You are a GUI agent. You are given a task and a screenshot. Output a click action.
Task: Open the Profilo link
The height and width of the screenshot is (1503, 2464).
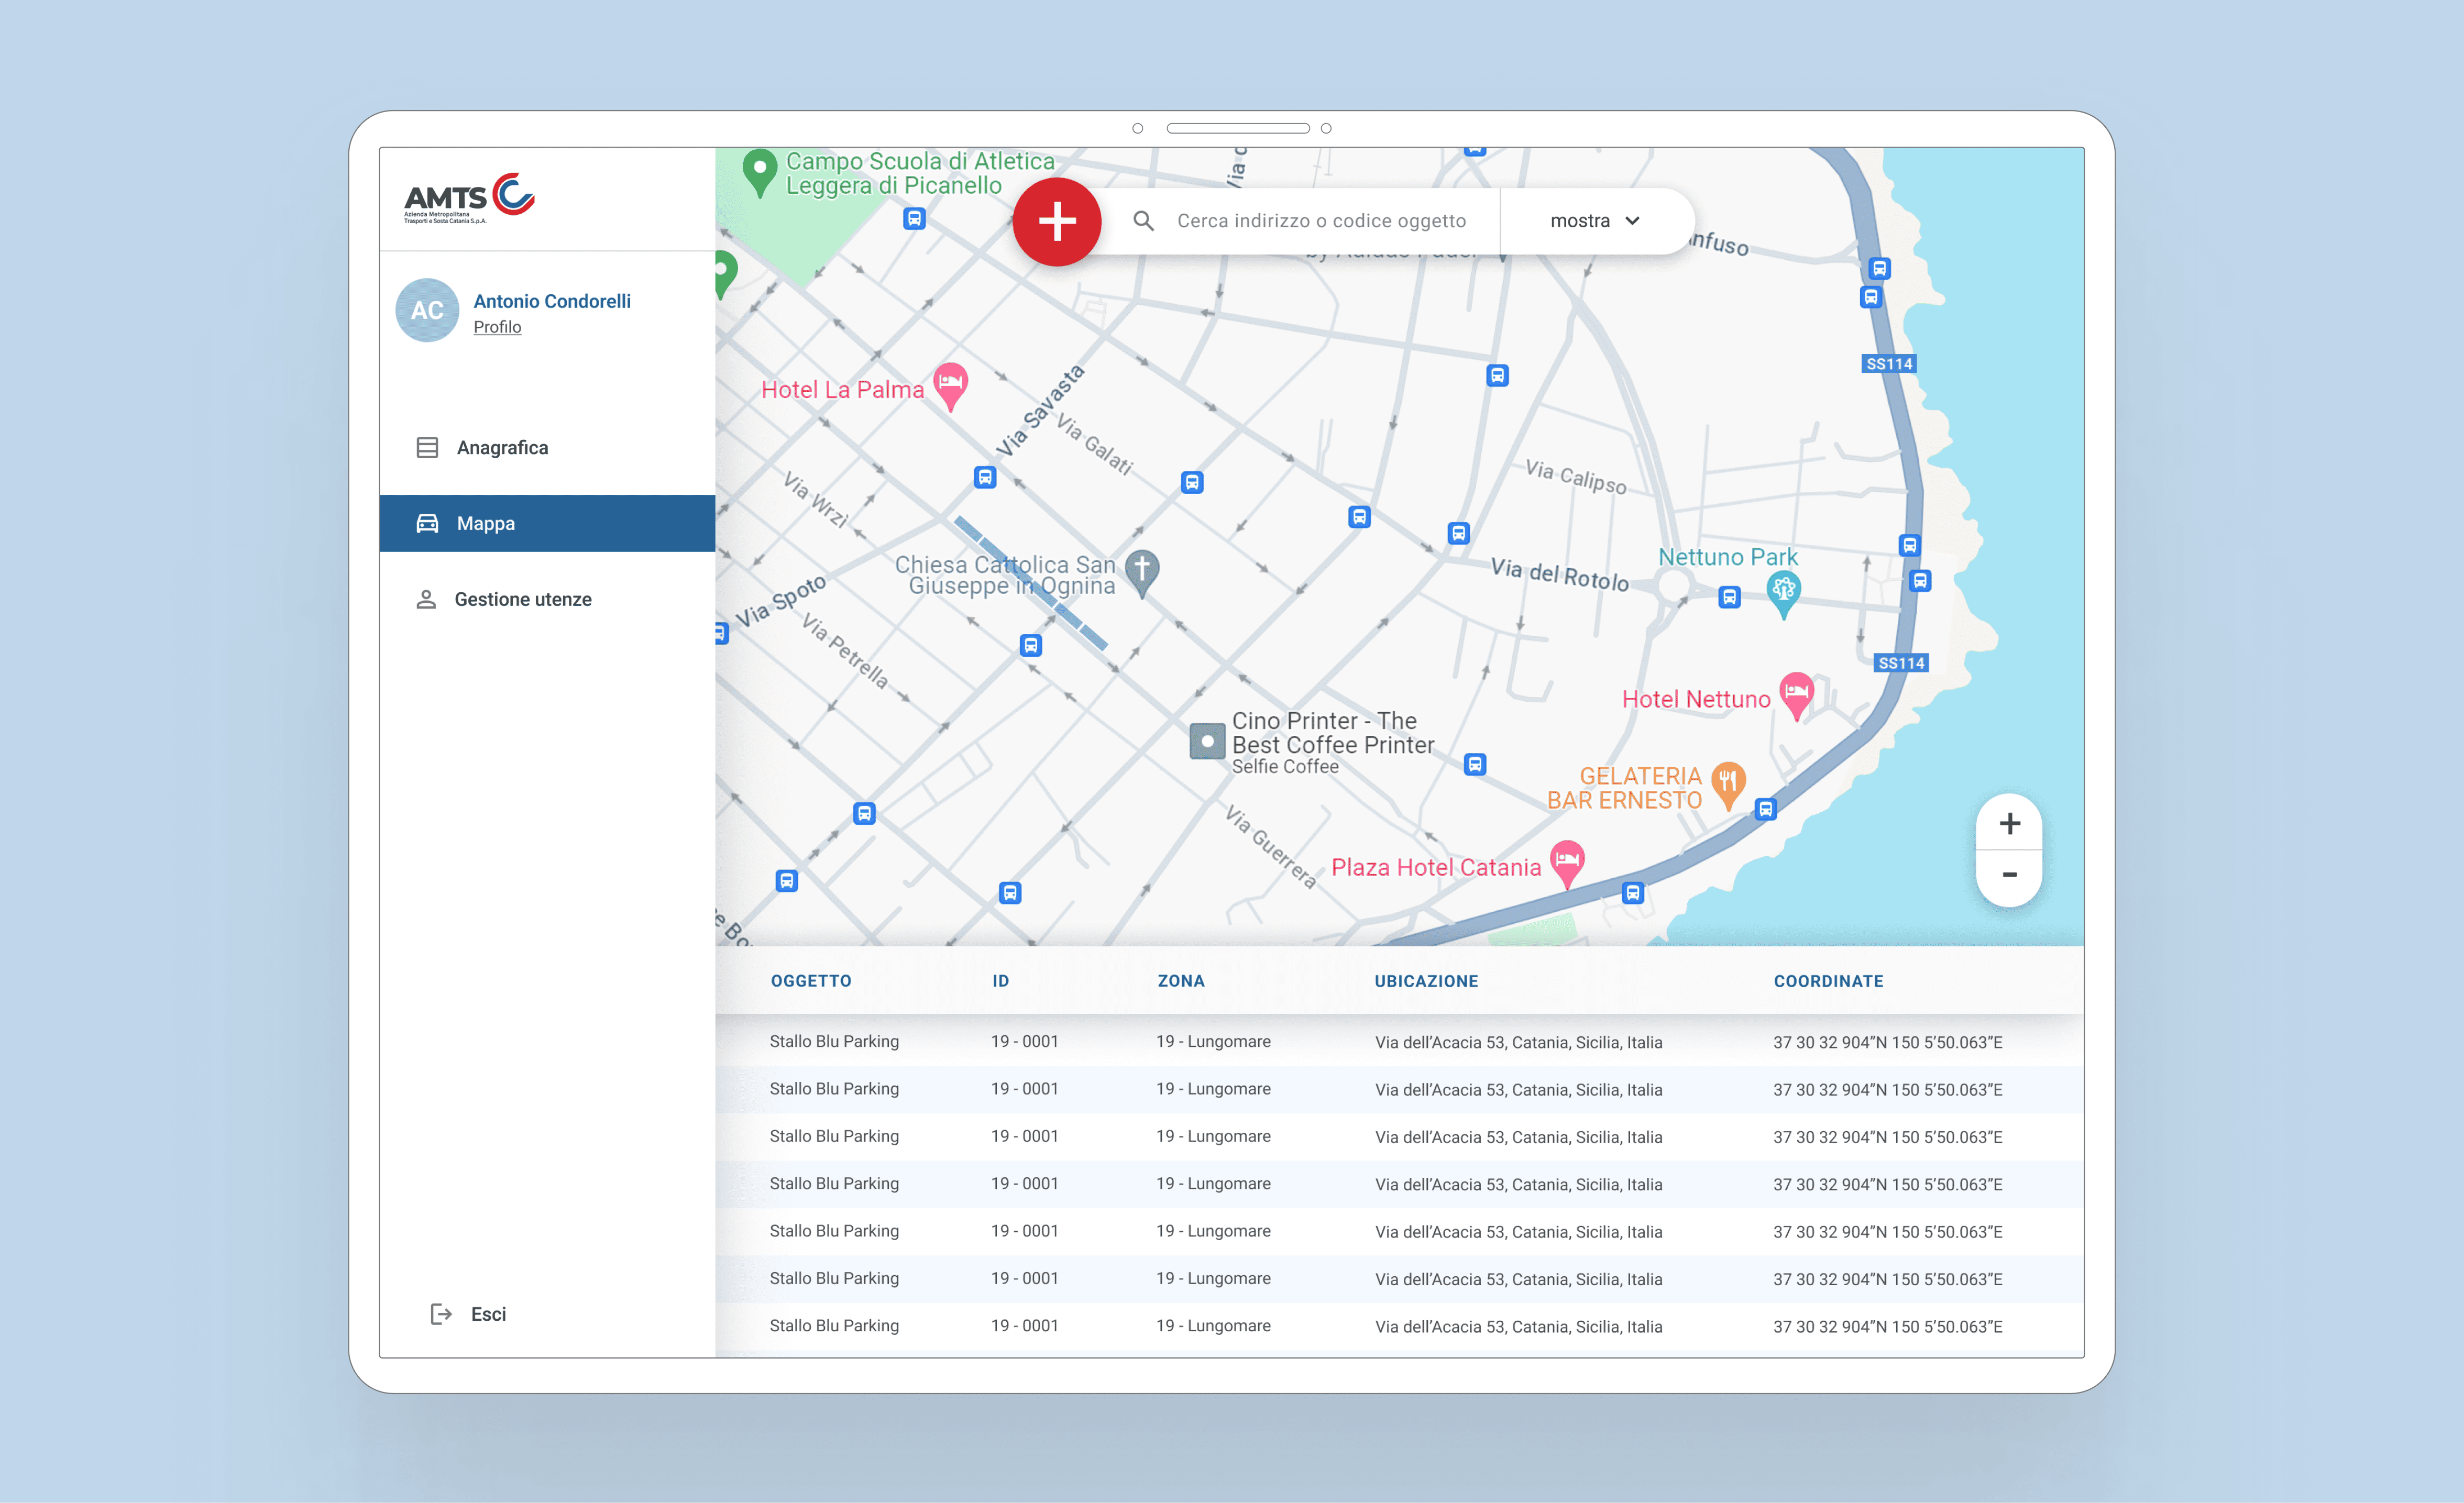497,327
